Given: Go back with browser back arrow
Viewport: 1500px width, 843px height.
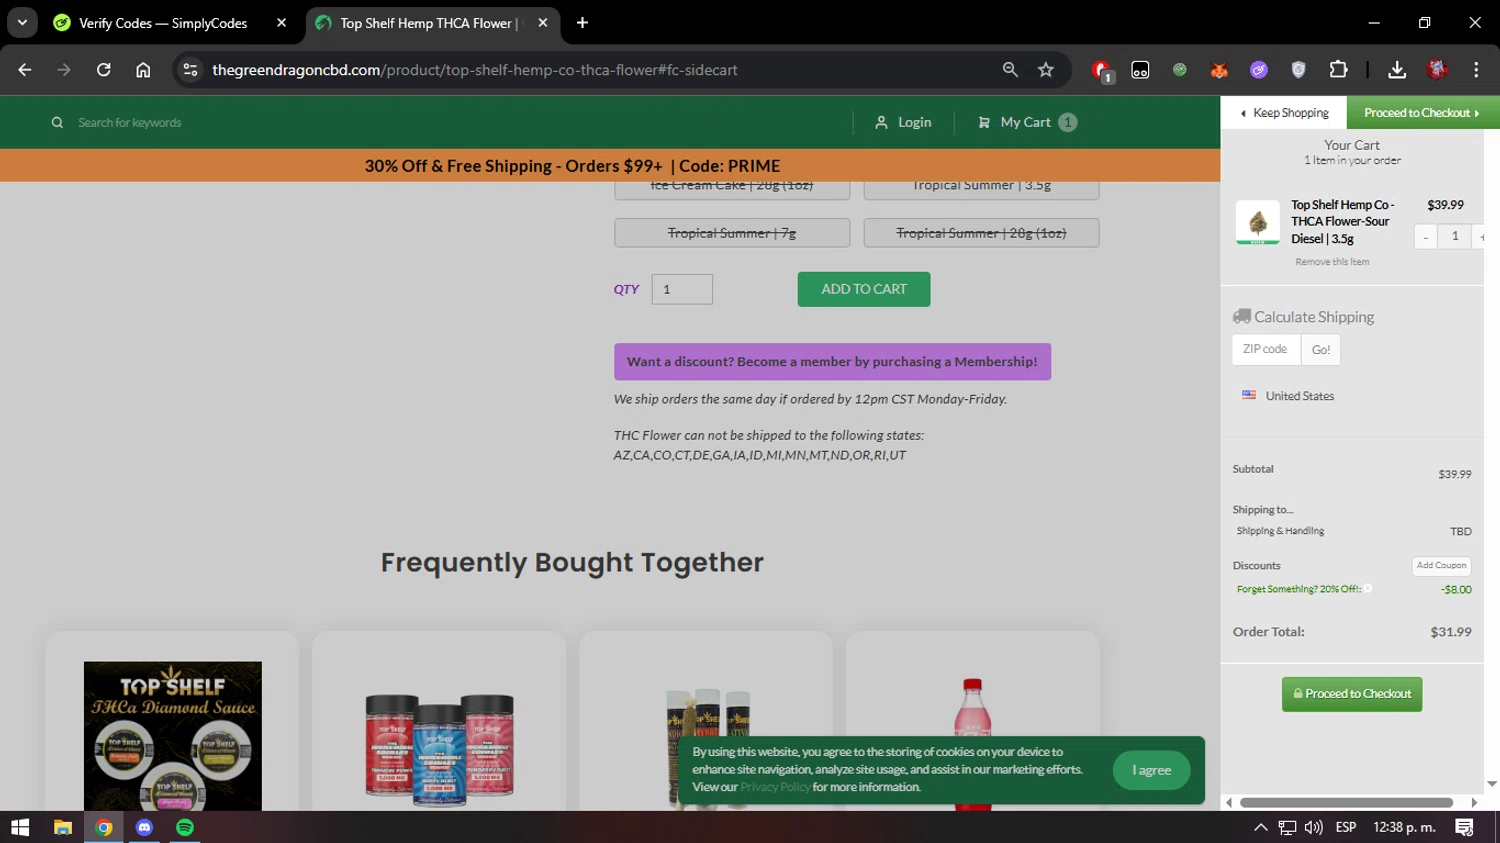Looking at the screenshot, I should click(x=25, y=70).
